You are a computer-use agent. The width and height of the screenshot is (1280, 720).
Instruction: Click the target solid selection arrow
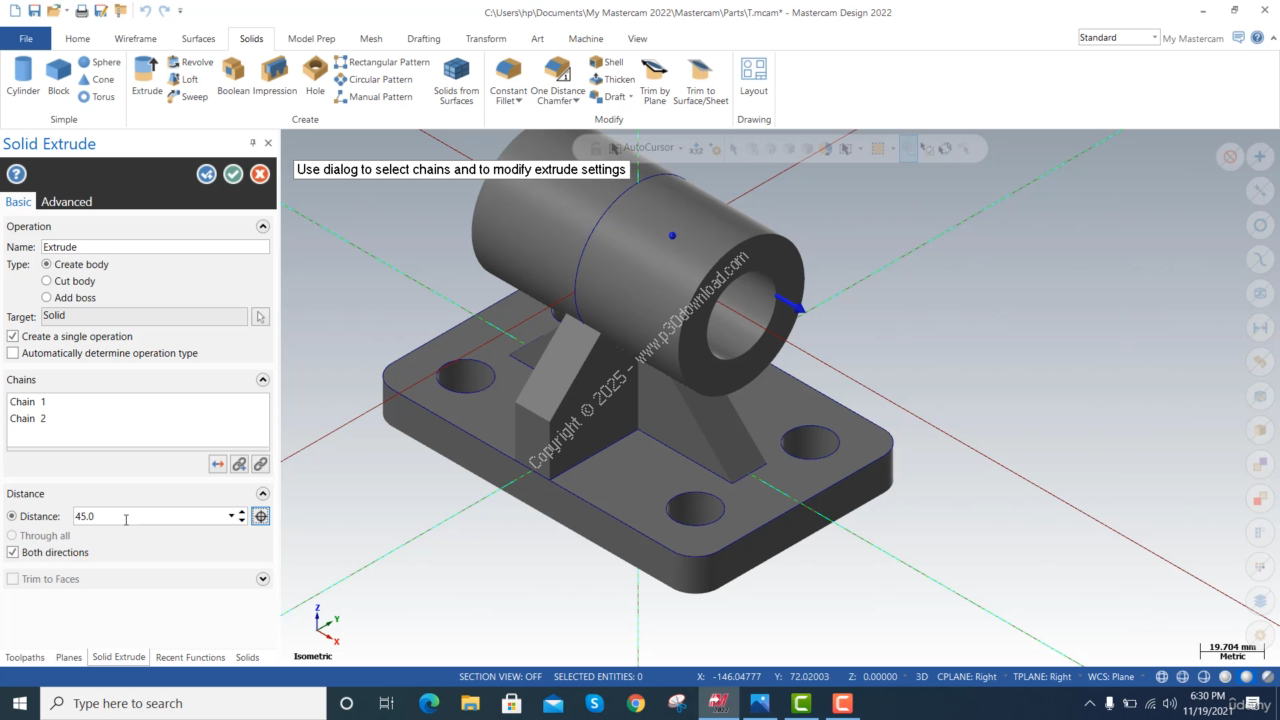click(x=261, y=317)
